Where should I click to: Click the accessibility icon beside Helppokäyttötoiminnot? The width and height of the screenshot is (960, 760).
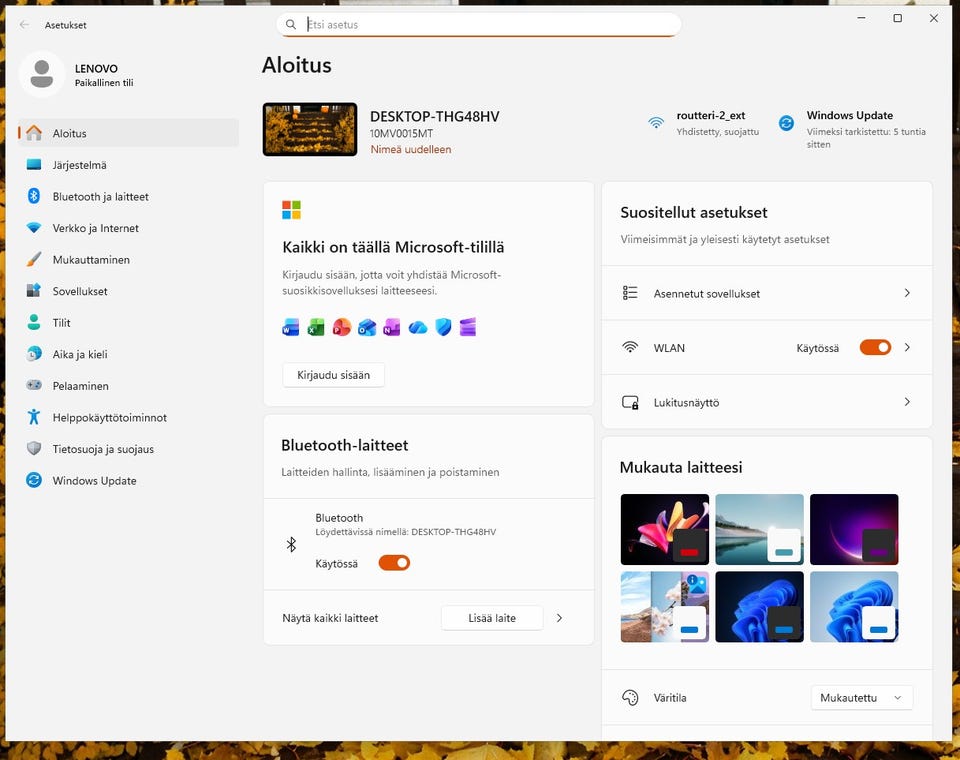[34, 417]
